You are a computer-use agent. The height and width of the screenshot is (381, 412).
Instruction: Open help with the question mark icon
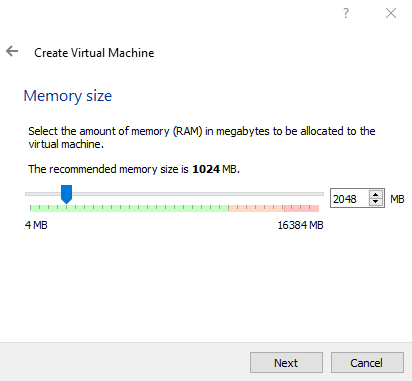(x=346, y=13)
